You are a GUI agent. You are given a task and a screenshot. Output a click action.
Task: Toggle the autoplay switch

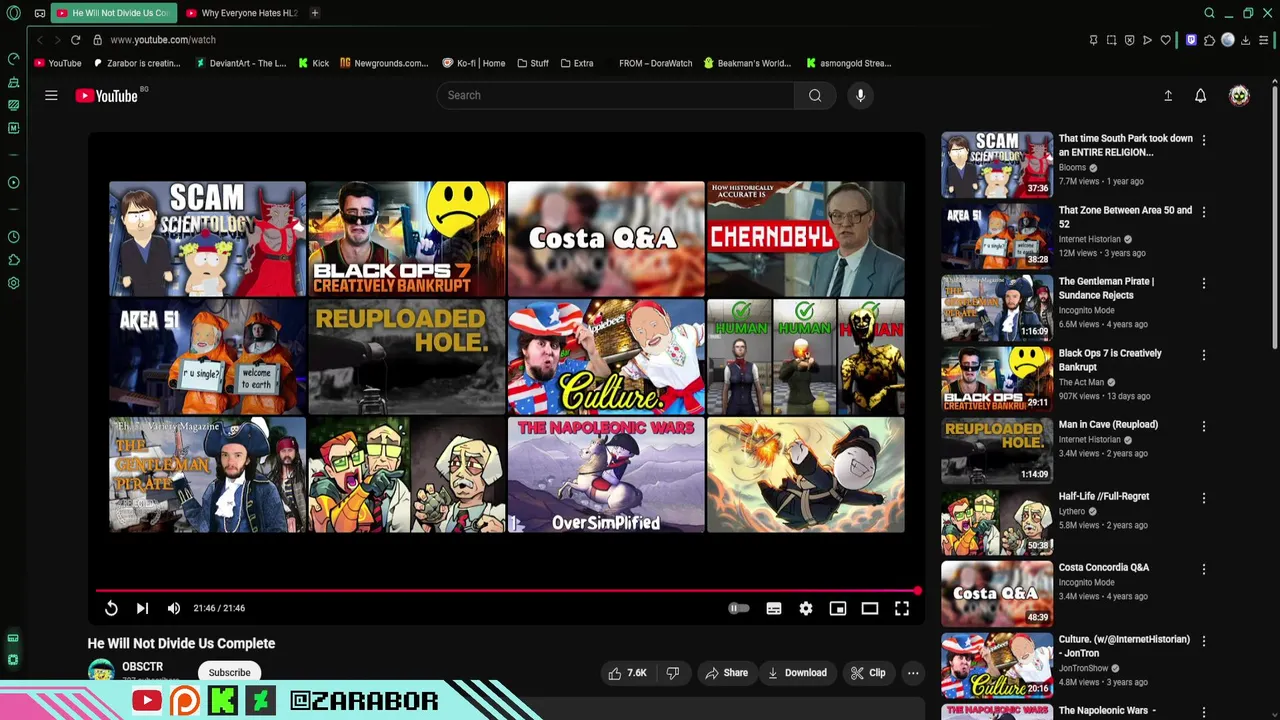tap(739, 608)
